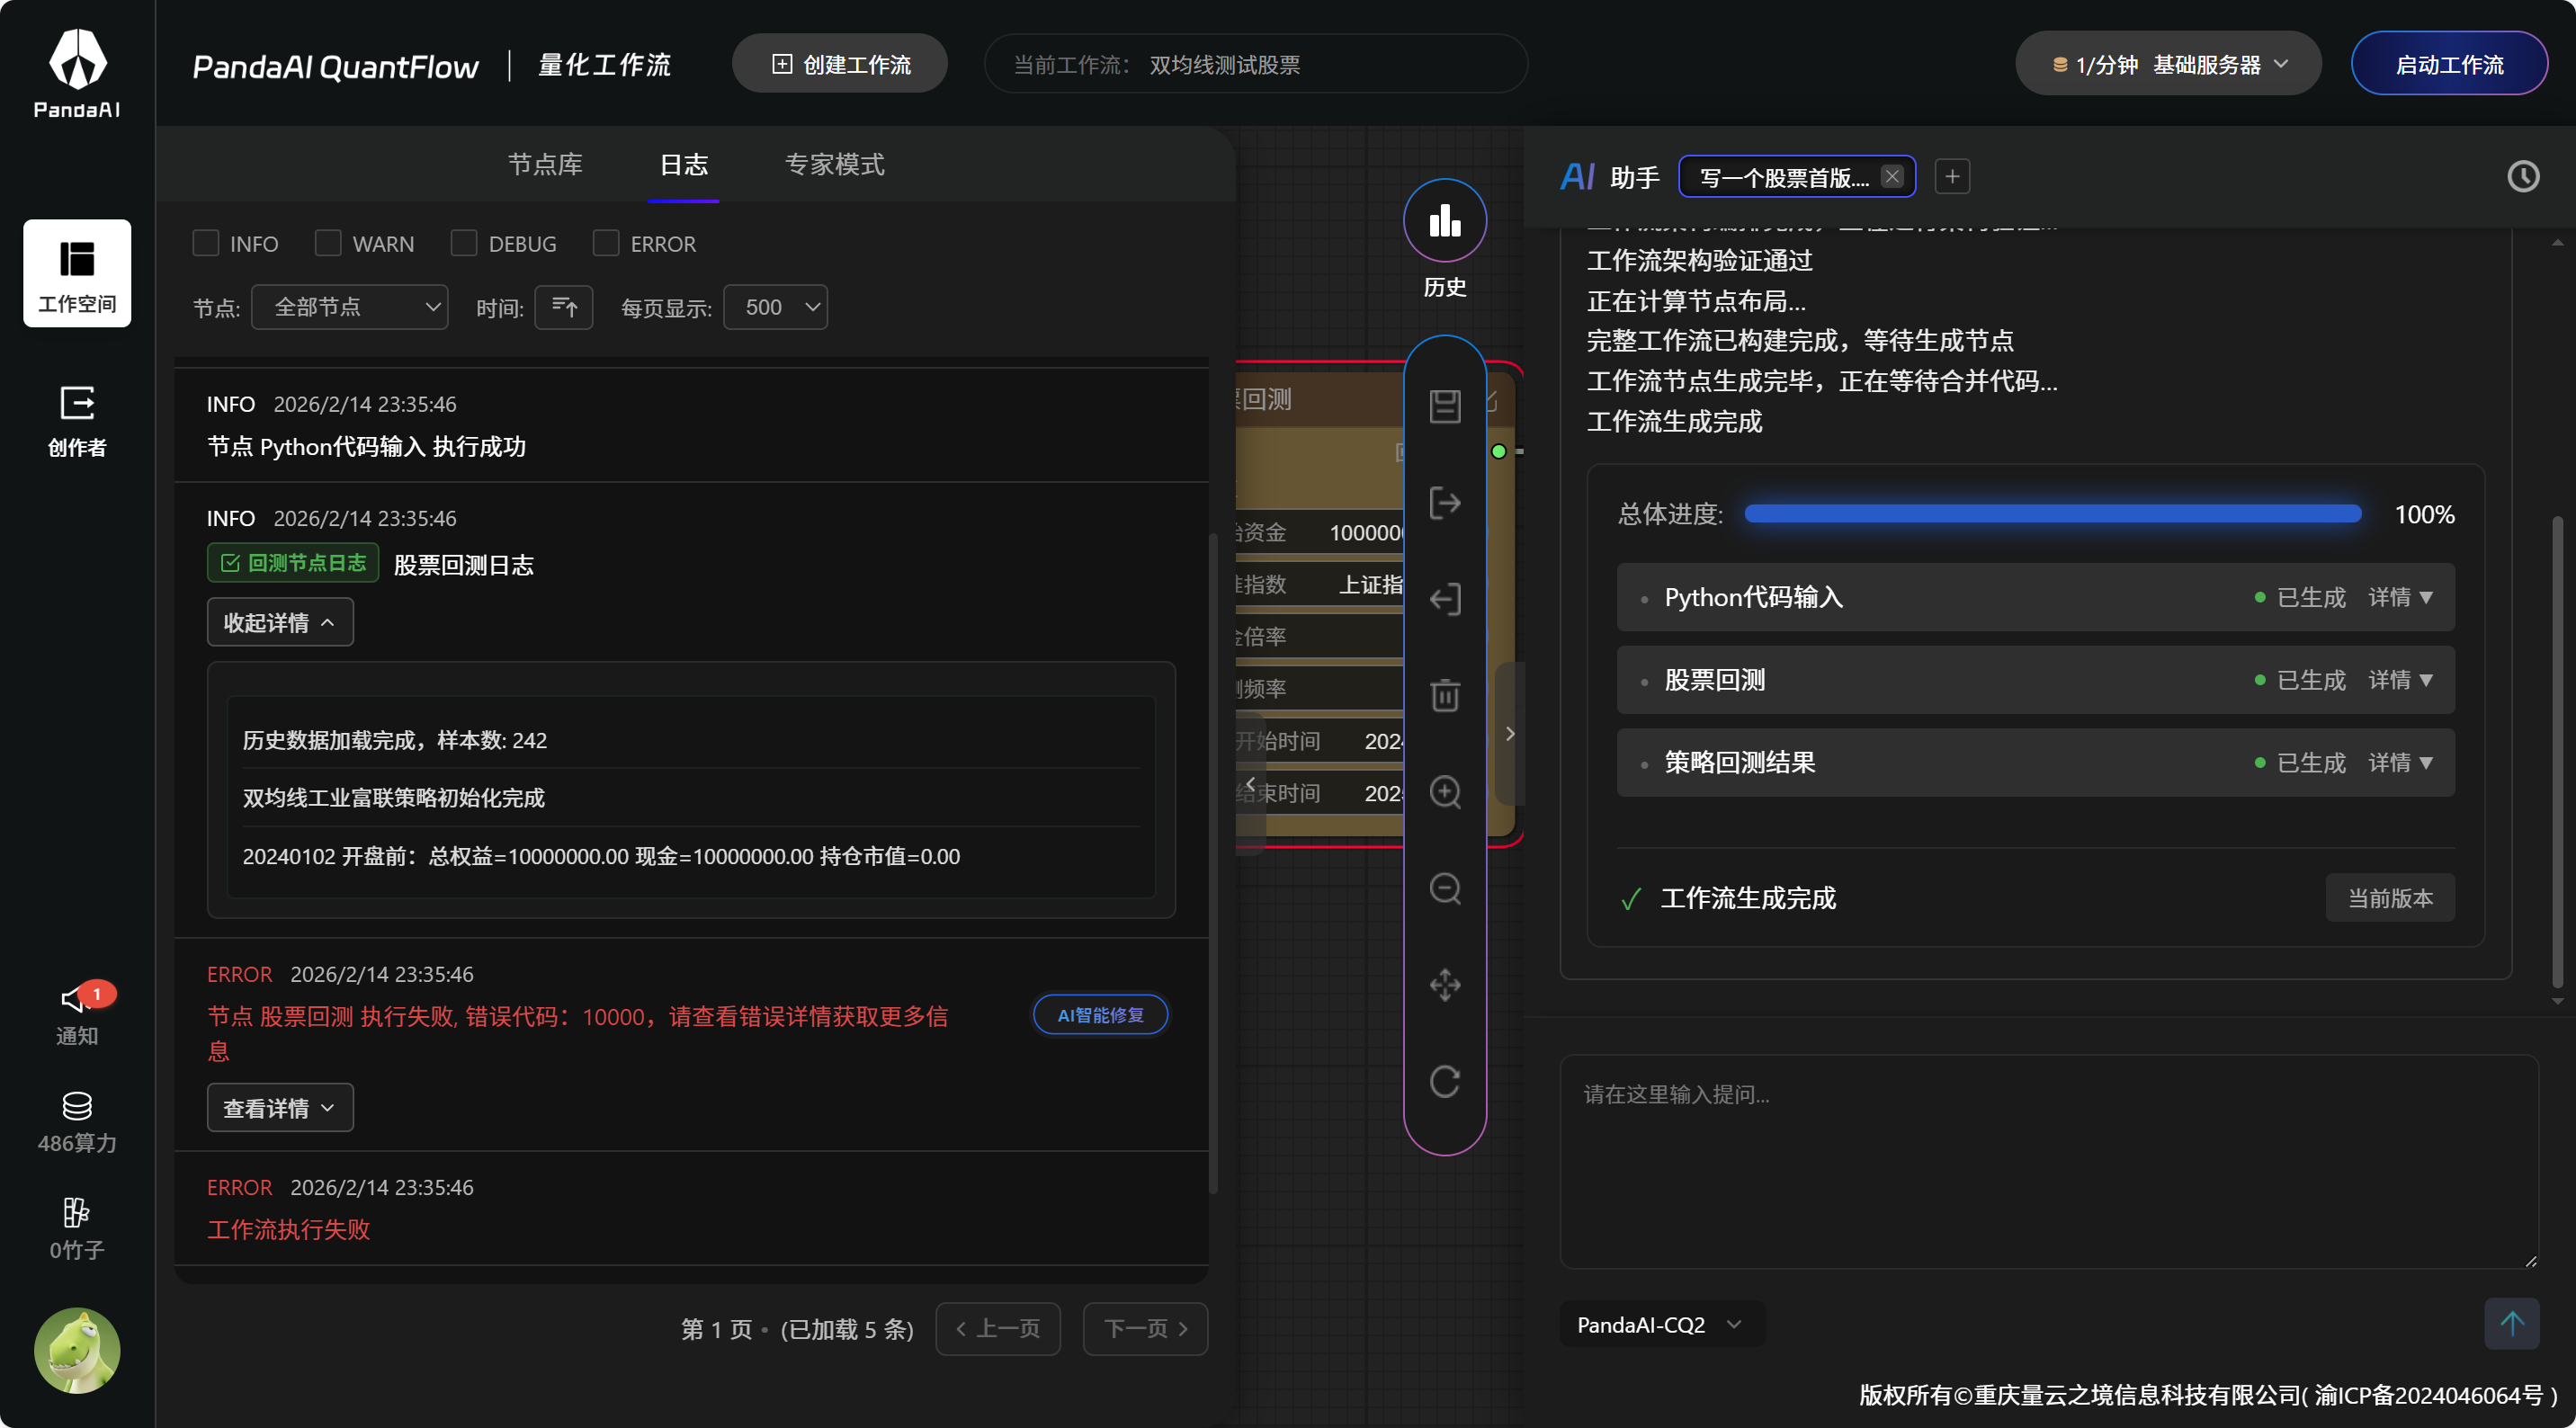Click the 总体进度 progress bar
The width and height of the screenshot is (2576, 1428).
click(x=2053, y=514)
